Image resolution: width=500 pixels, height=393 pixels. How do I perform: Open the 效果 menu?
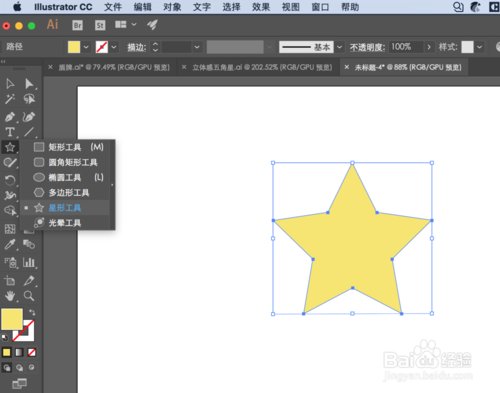tap(261, 7)
